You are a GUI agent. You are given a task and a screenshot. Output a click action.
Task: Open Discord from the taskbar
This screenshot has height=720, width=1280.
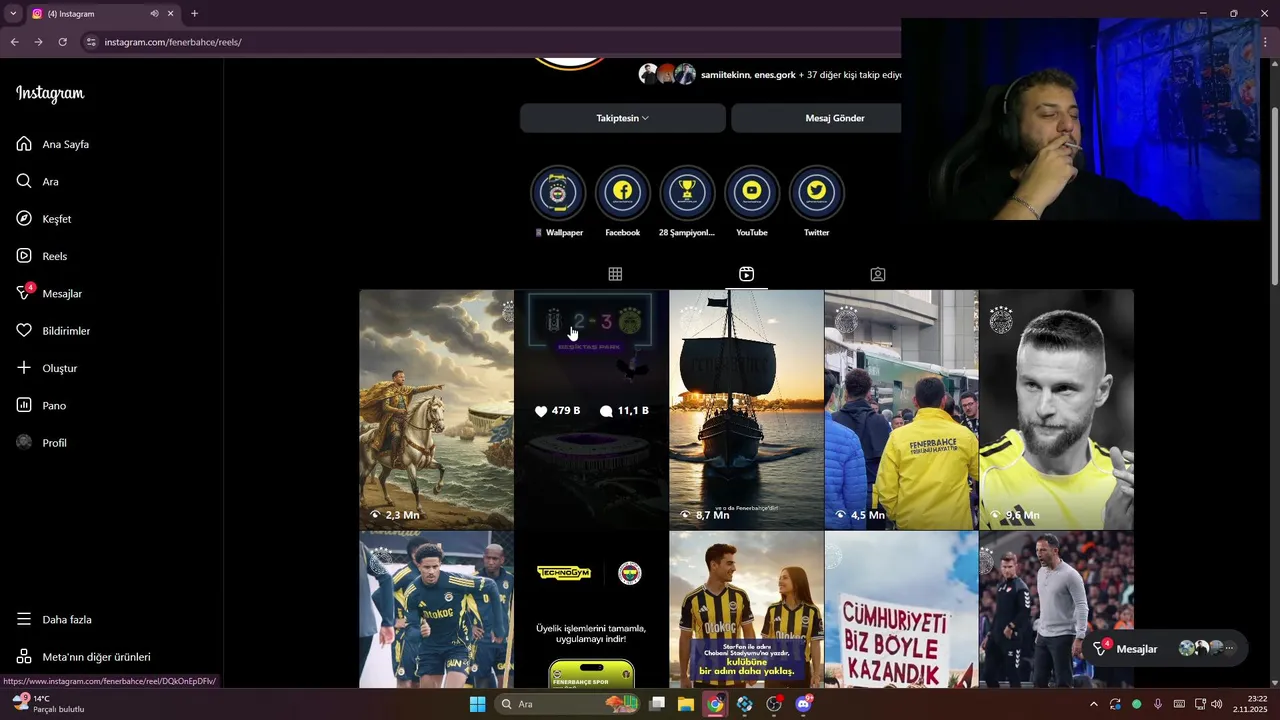coord(803,704)
